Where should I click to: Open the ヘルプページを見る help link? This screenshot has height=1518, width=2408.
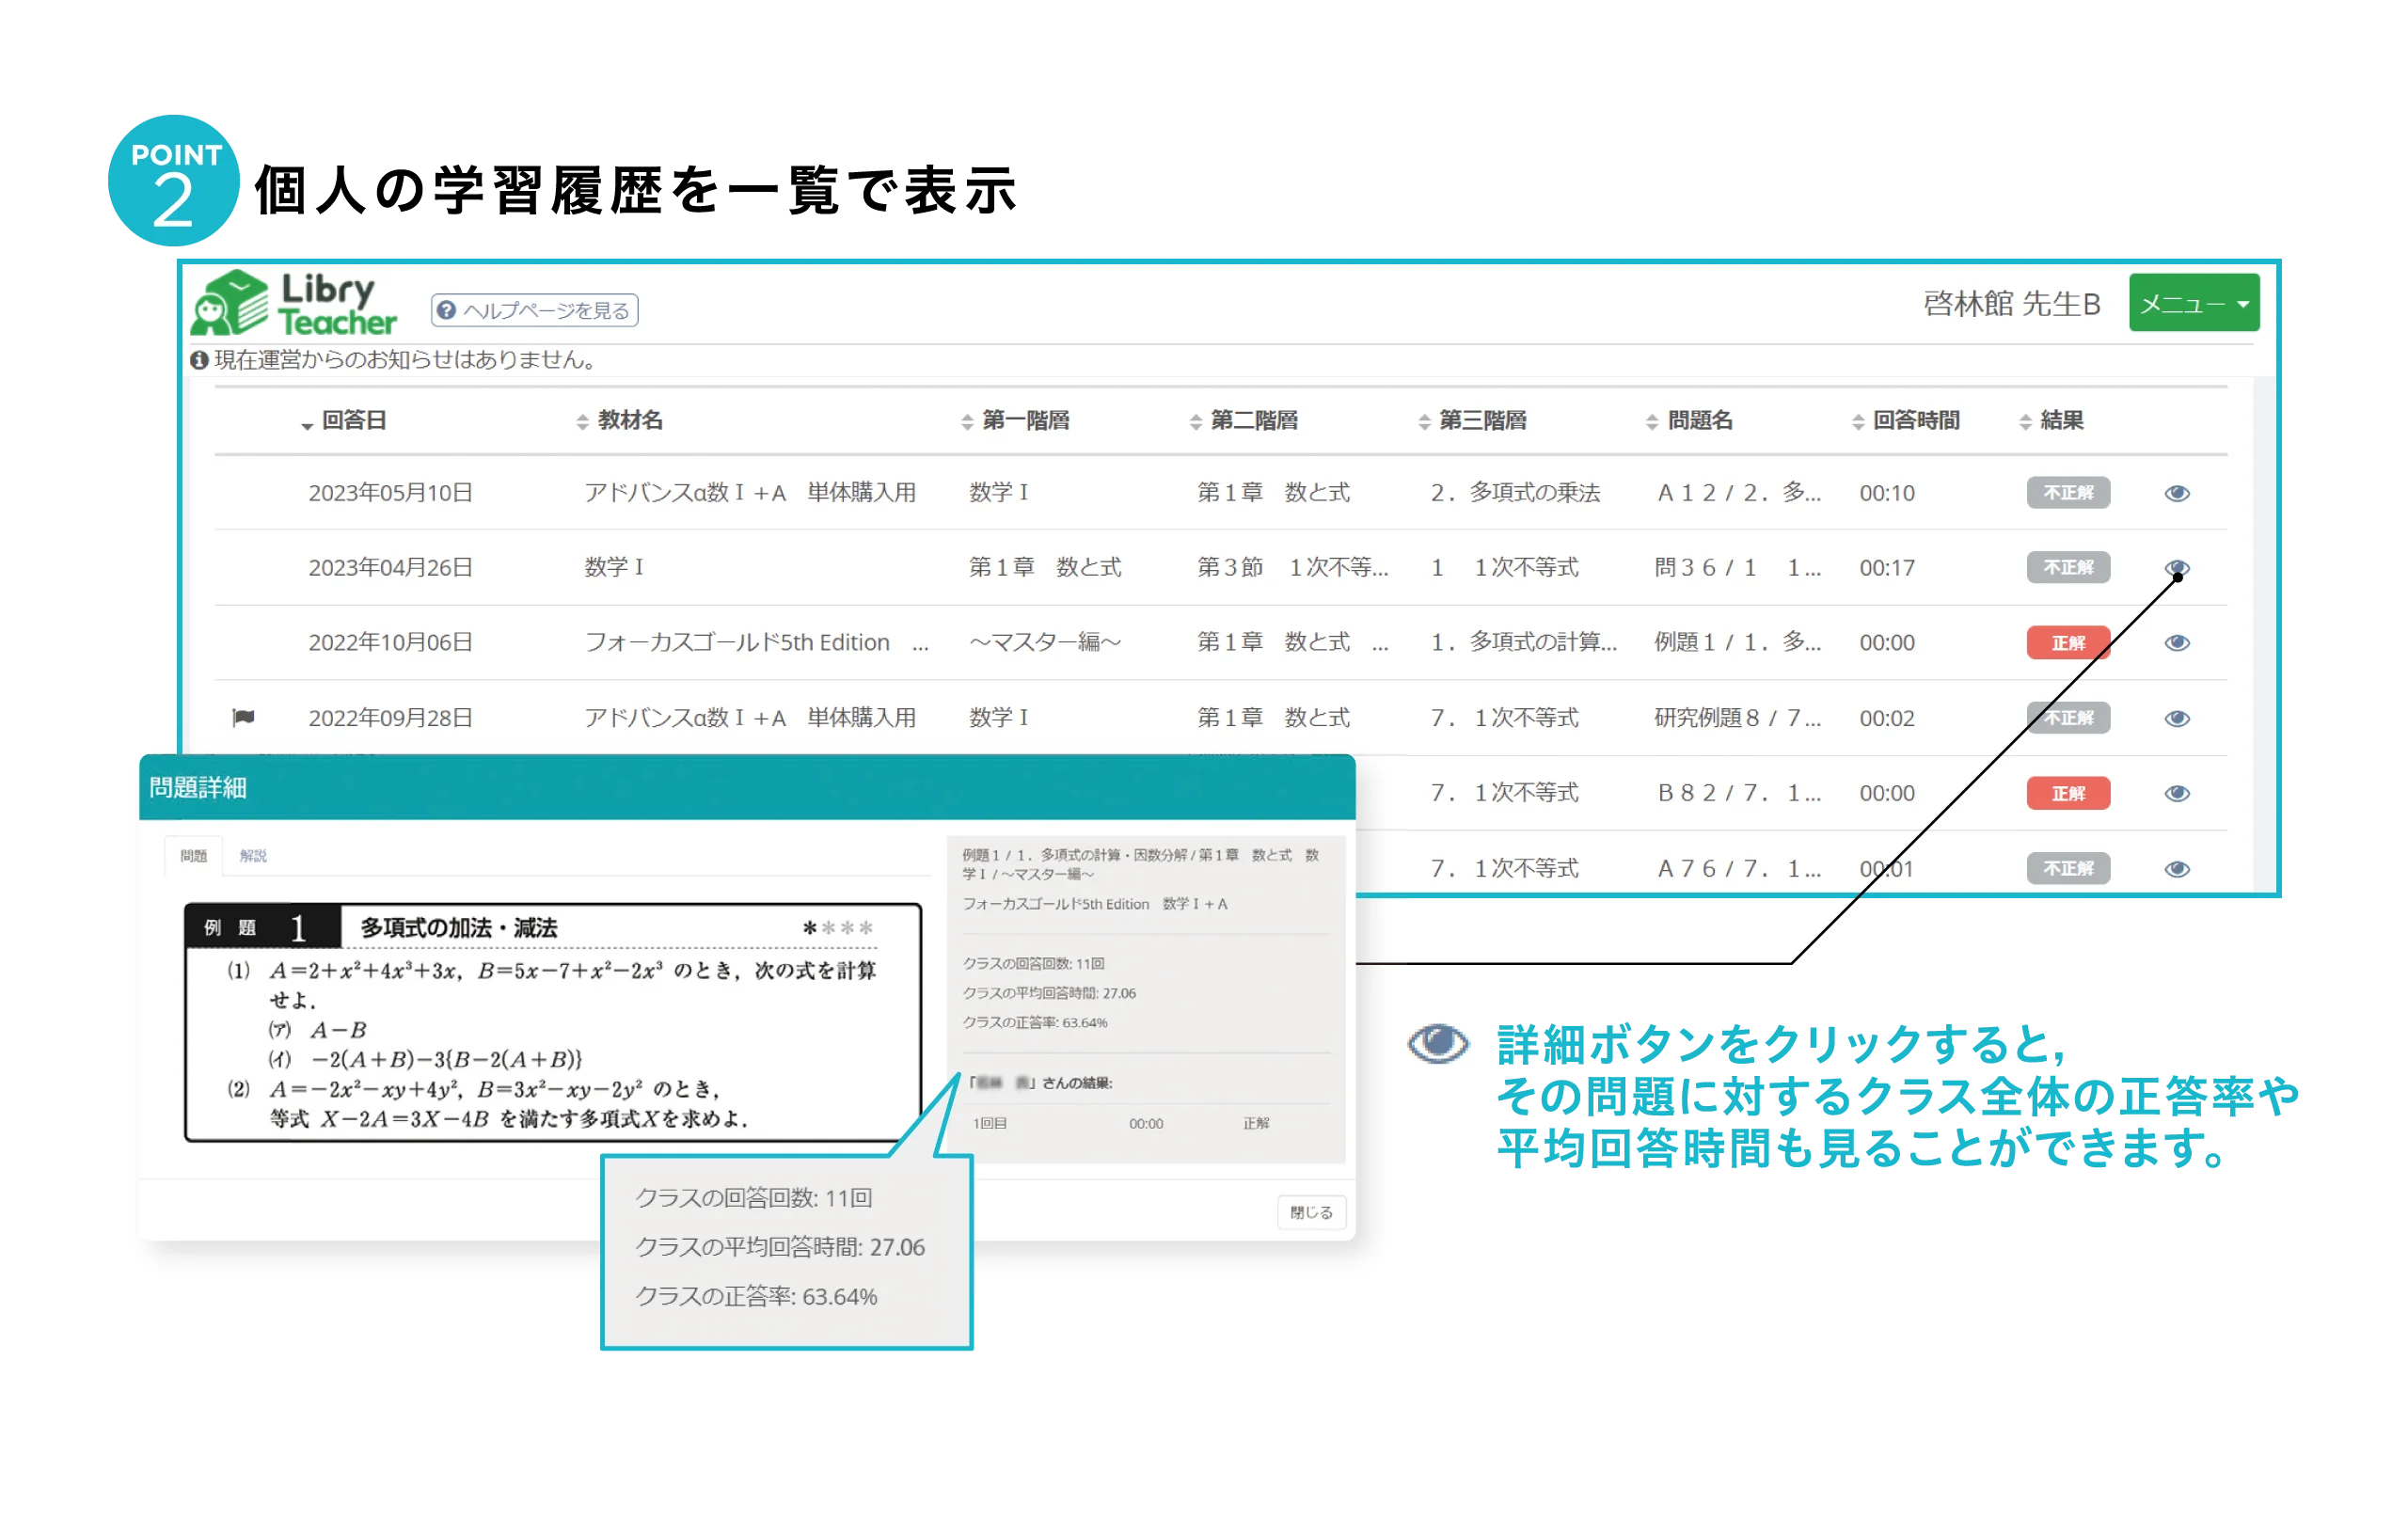[535, 310]
